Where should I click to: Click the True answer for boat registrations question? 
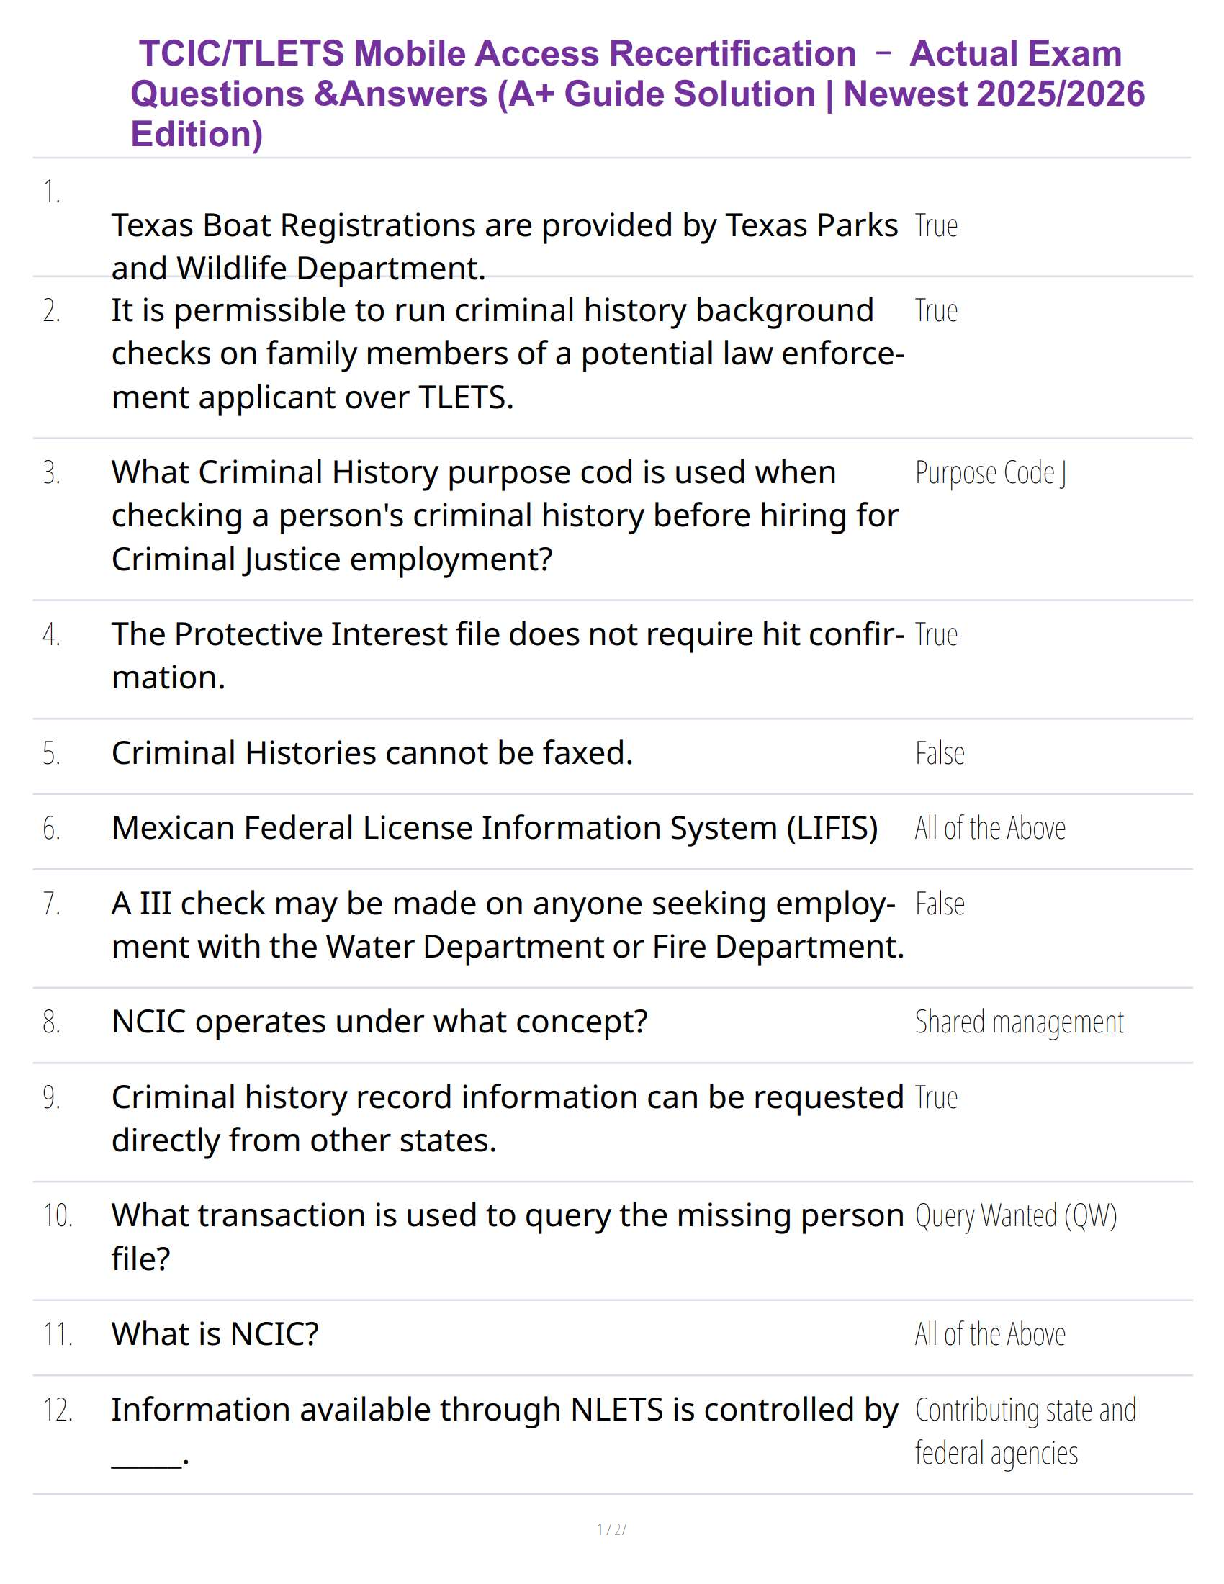click(936, 226)
